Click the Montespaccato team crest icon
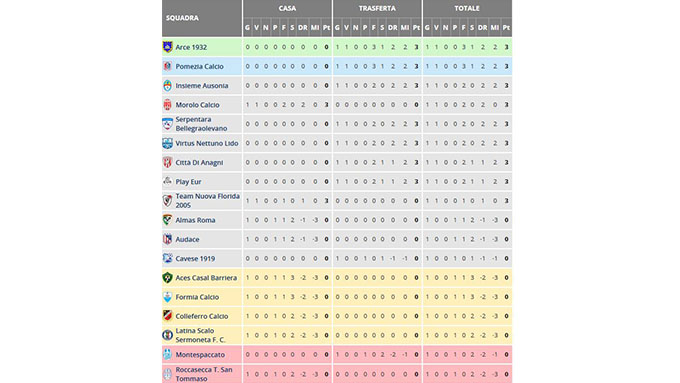This screenshot has width=680, height=383. (167, 354)
